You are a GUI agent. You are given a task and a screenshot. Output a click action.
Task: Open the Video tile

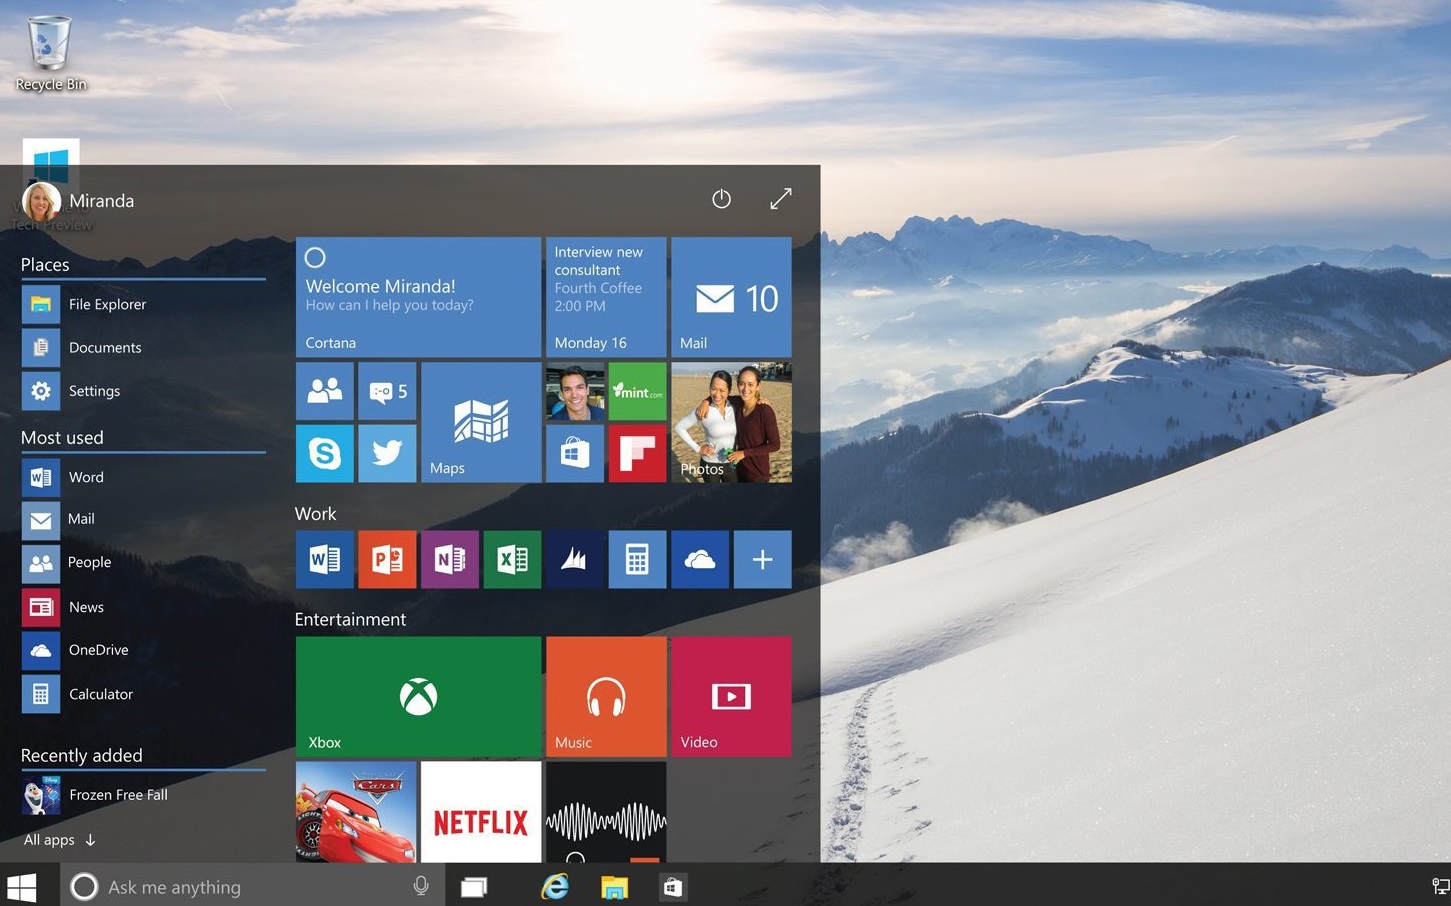coord(731,697)
